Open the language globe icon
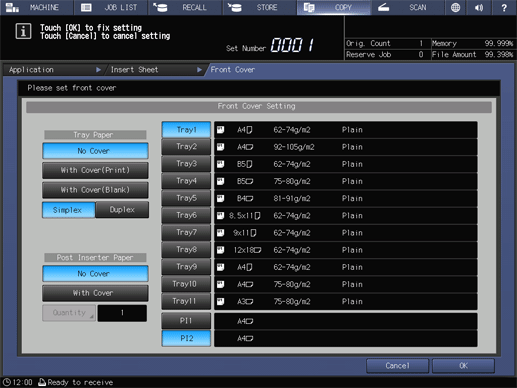Screen dimensions: 517x388 pyautogui.click(x=455, y=7)
